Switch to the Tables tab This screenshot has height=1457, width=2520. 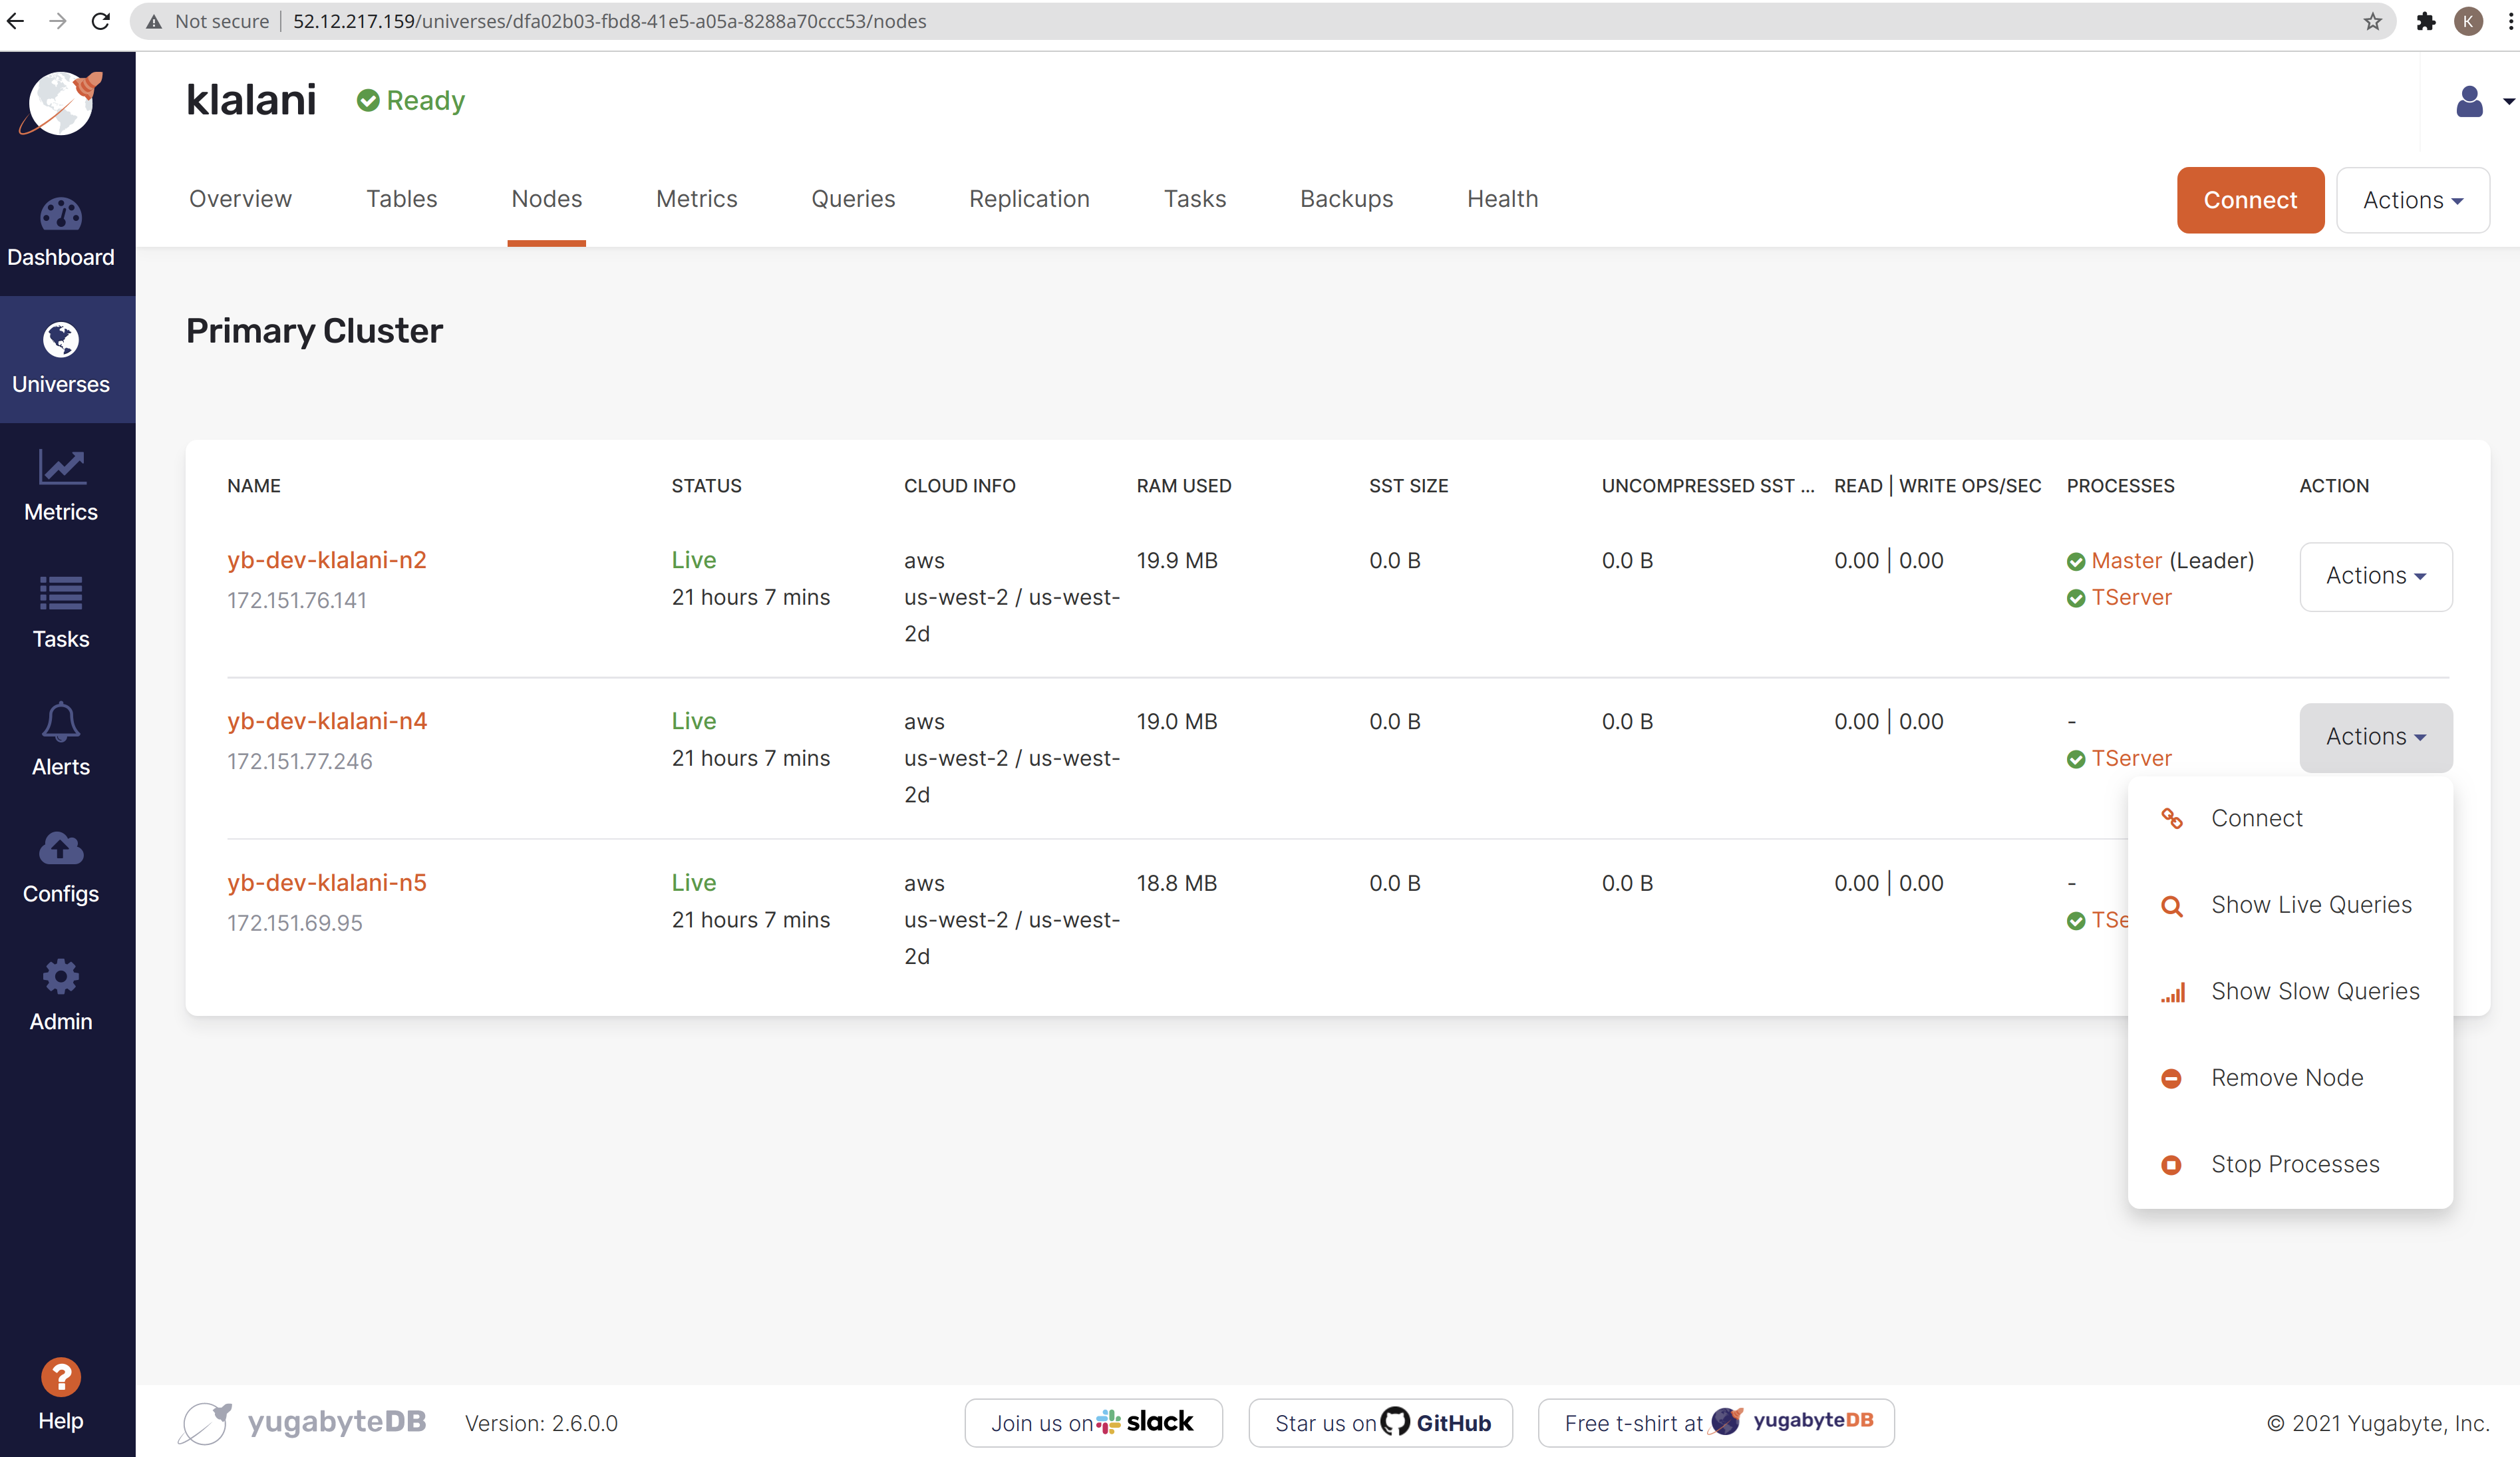pyautogui.click(x=401, y=199)
